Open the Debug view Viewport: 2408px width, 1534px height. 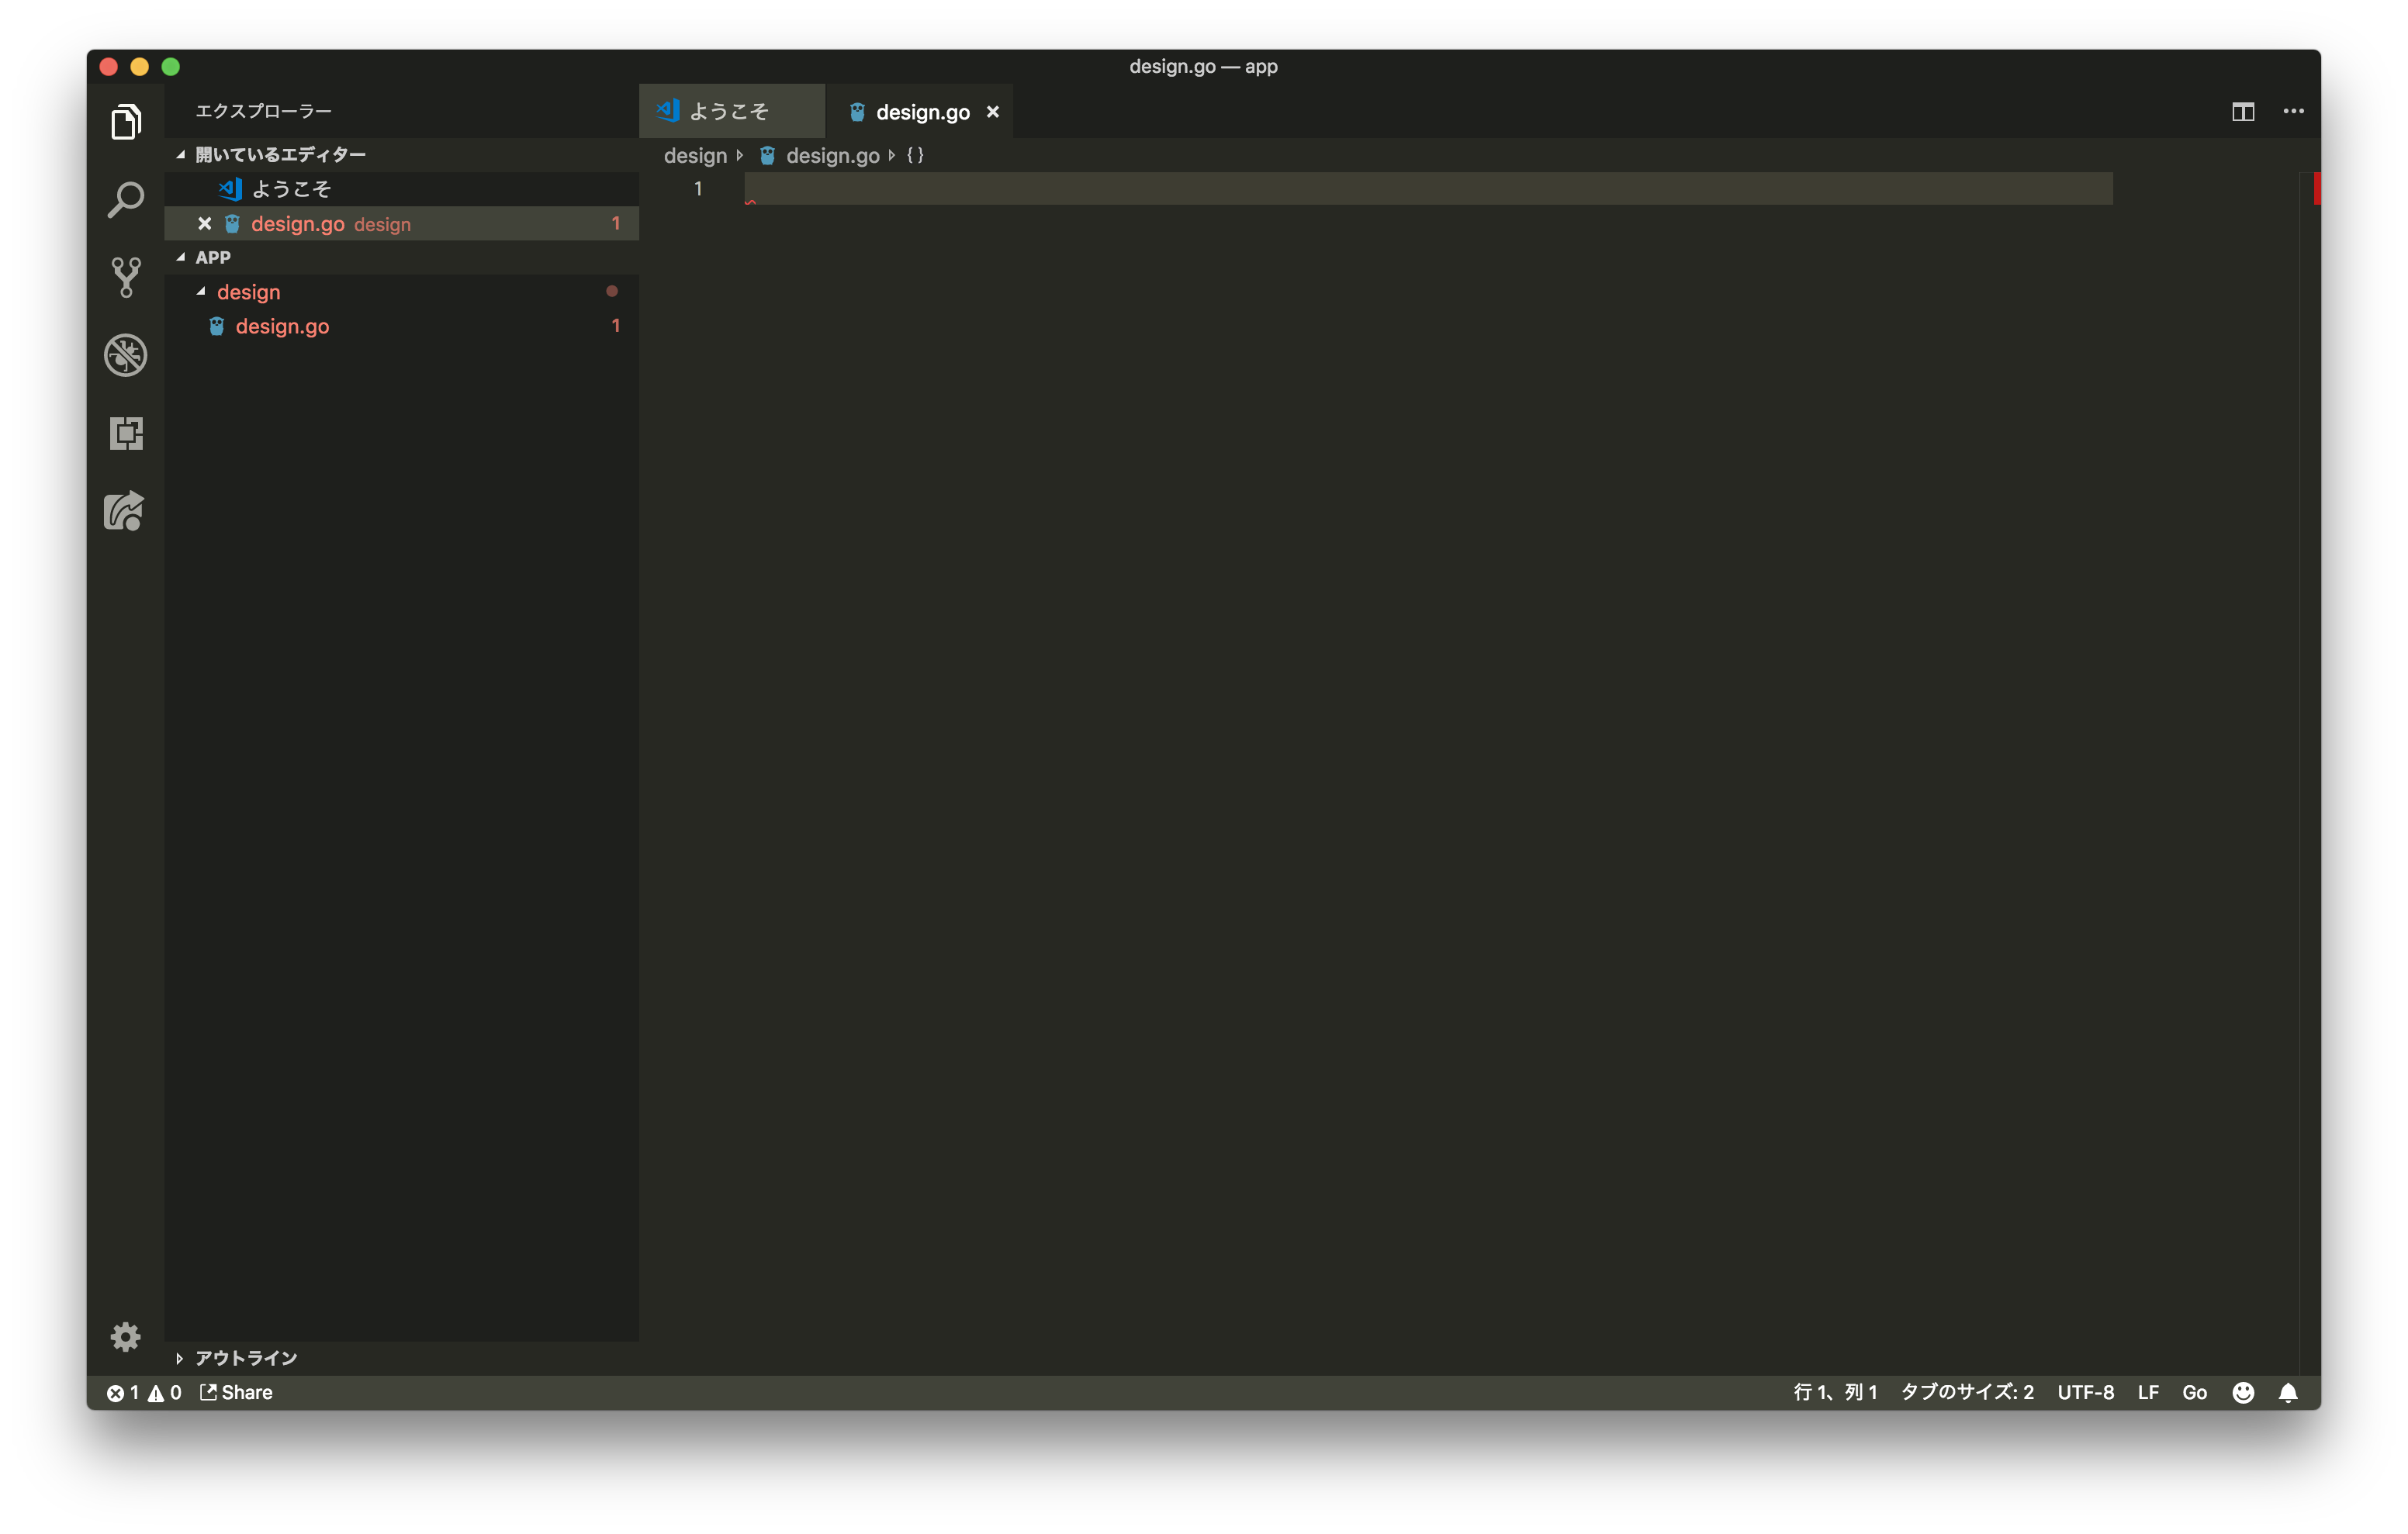tap(125, 355)
